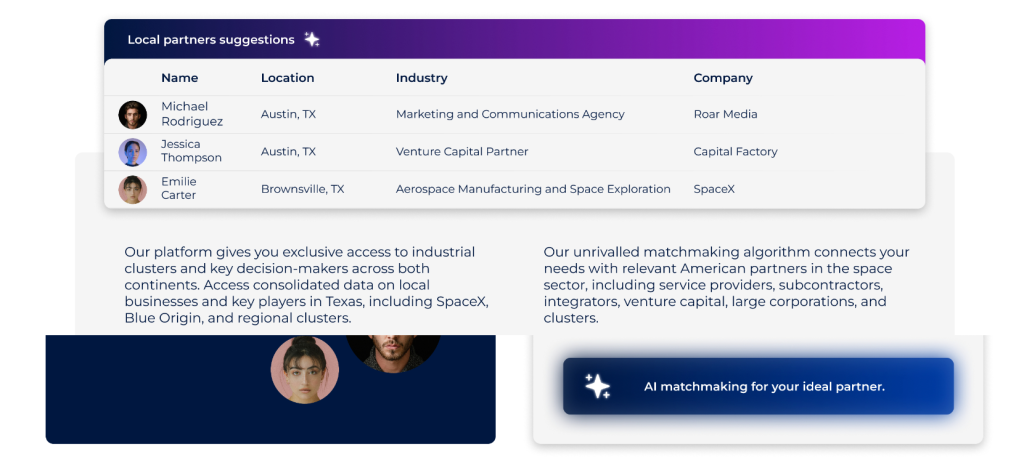Viewport: 1024px width, 457px height.
Task: Click the woman's round portrait on dark panel
Action: (305, 369)
